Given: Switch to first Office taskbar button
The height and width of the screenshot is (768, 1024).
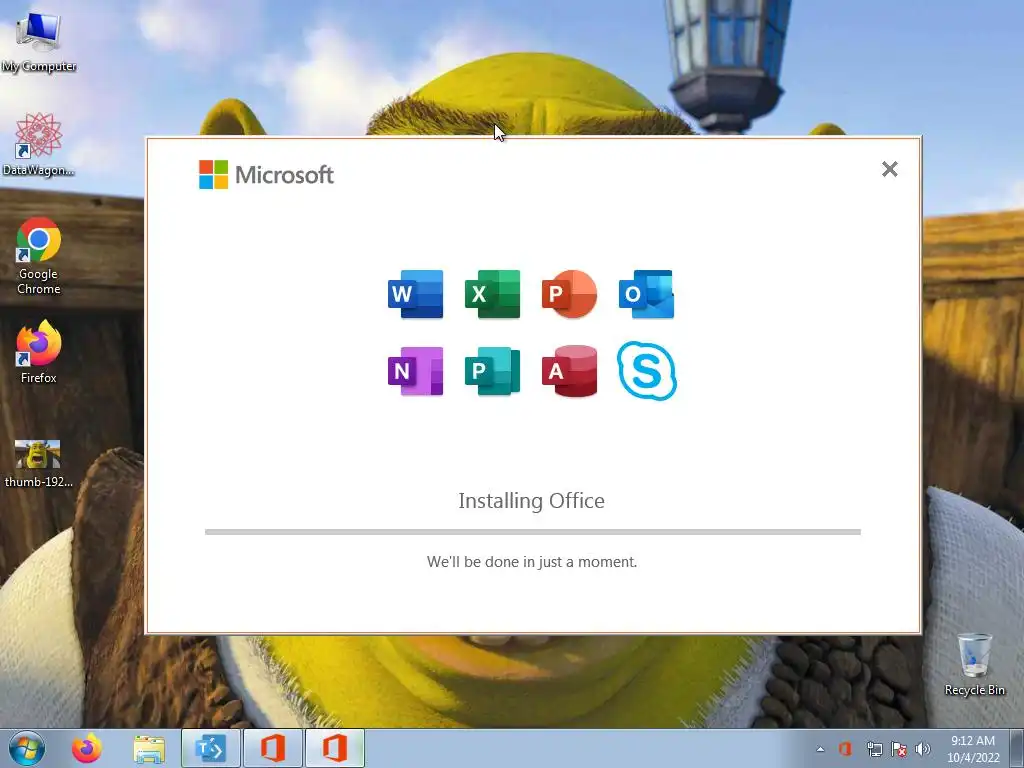Looking at the screenshot, I should [272, 748].
